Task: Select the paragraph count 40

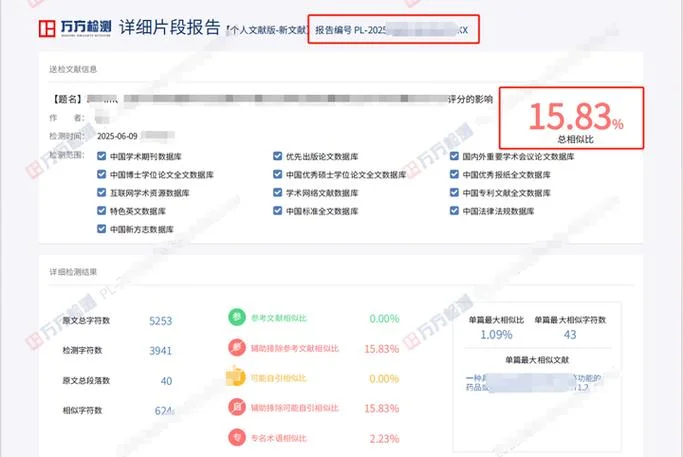Action: point(166,381)
